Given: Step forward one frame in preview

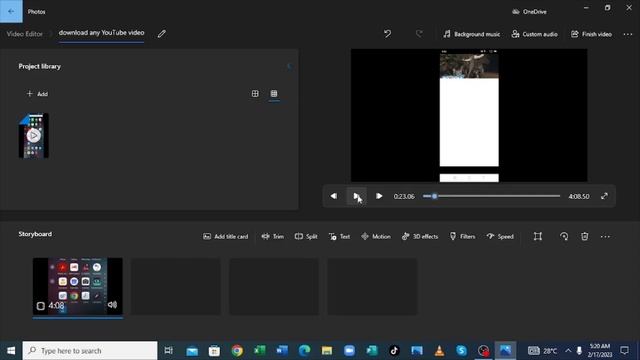Looking at the screenshot, I should (379, 196).
